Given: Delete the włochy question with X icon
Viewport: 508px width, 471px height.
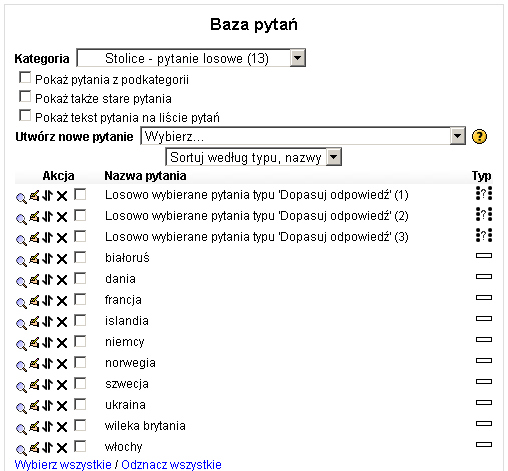Looking at the screenshot, I should 62,448.
